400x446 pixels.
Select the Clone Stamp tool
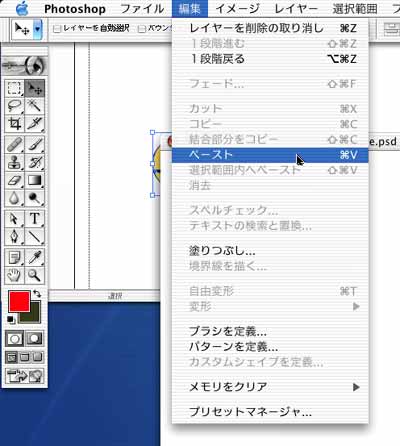click(x=14, y=163)
